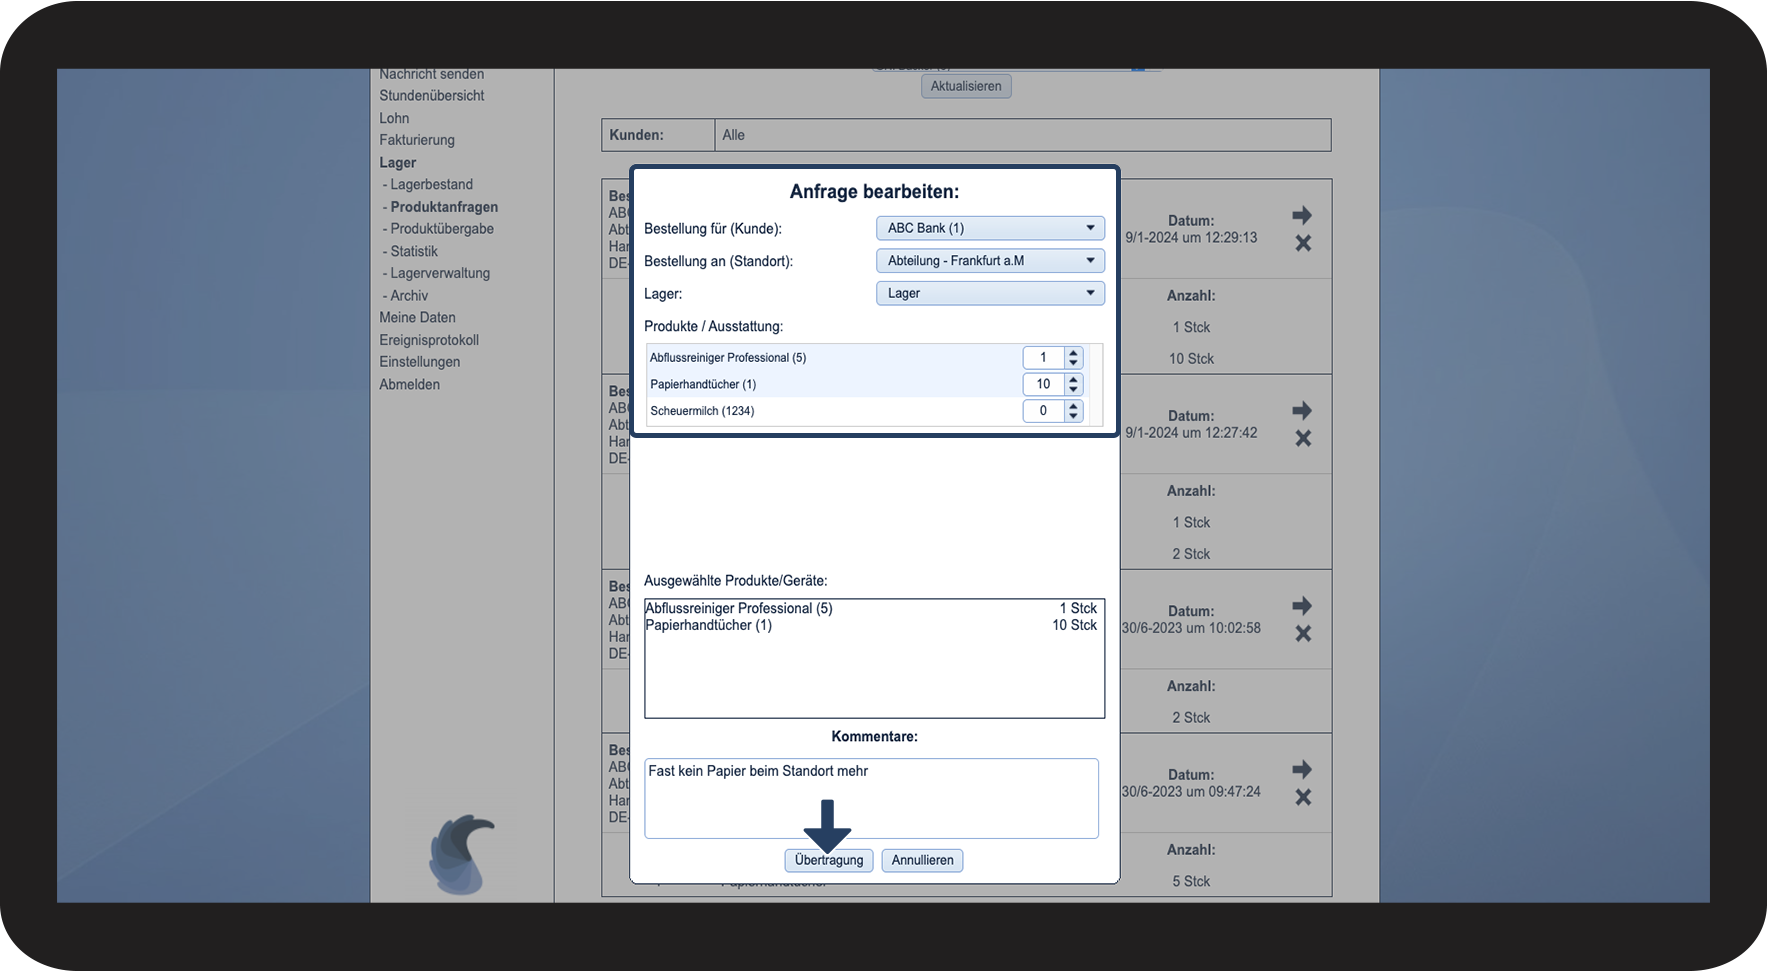Viewport: 1767px width, 971px height.
Task: Click the Papierhandtücher quantity field
Action: [x=1043, y=384]
